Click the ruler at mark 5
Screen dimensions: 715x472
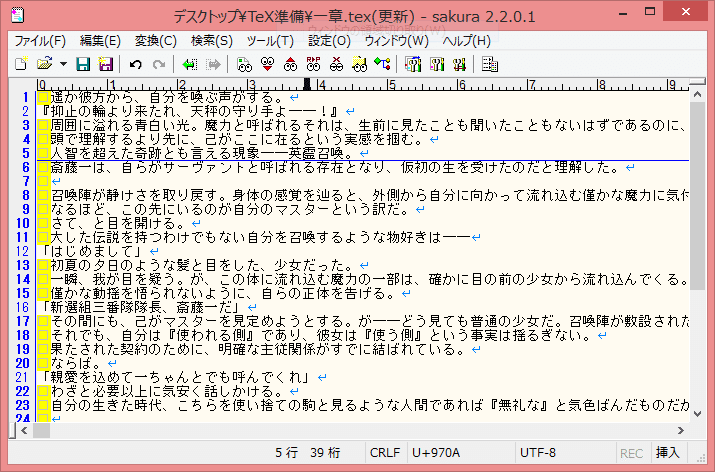point(392,84)
